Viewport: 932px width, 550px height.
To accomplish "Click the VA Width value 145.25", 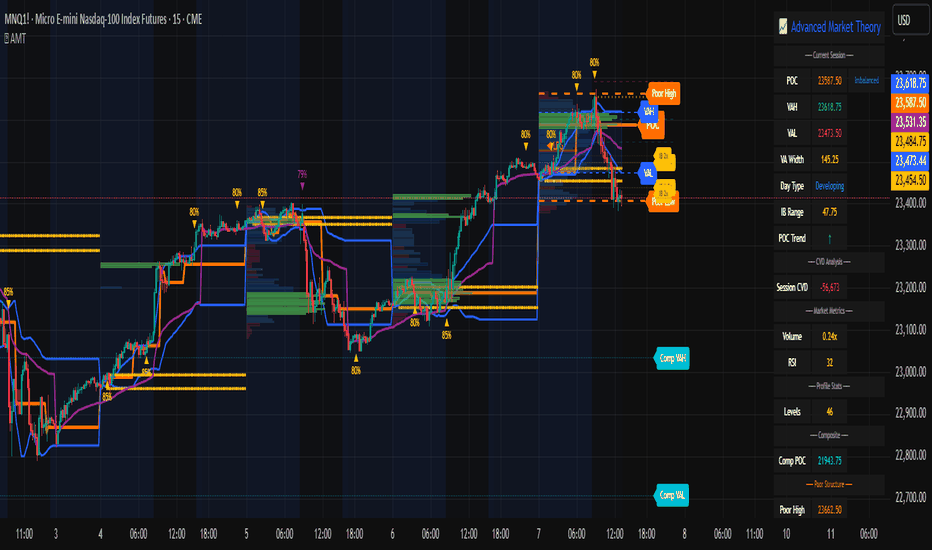I will (829, 159).
